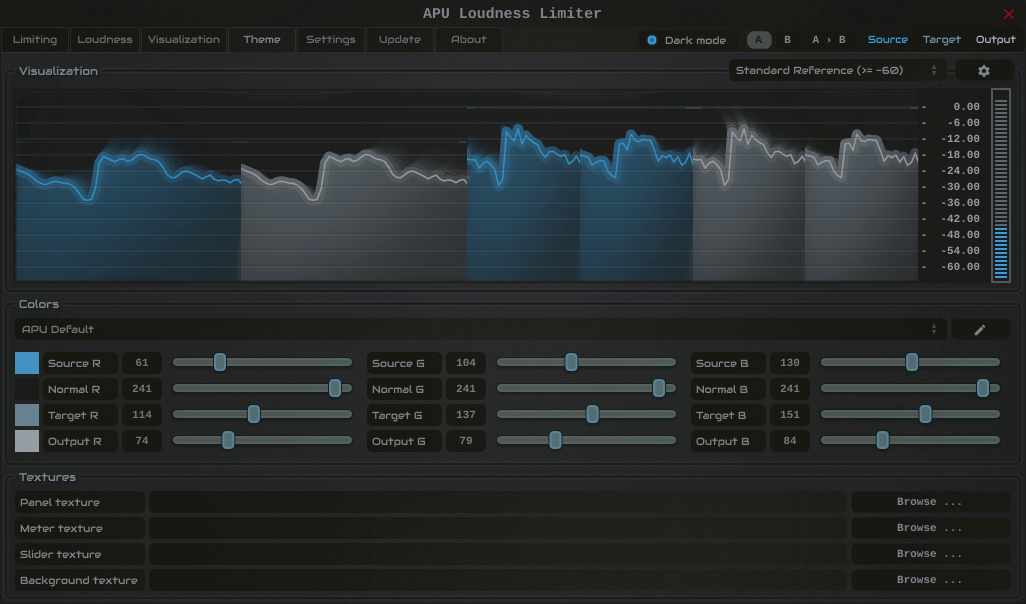Click the Output B slider
This screenshot has width=1026, height=604.
coord(910,441)
